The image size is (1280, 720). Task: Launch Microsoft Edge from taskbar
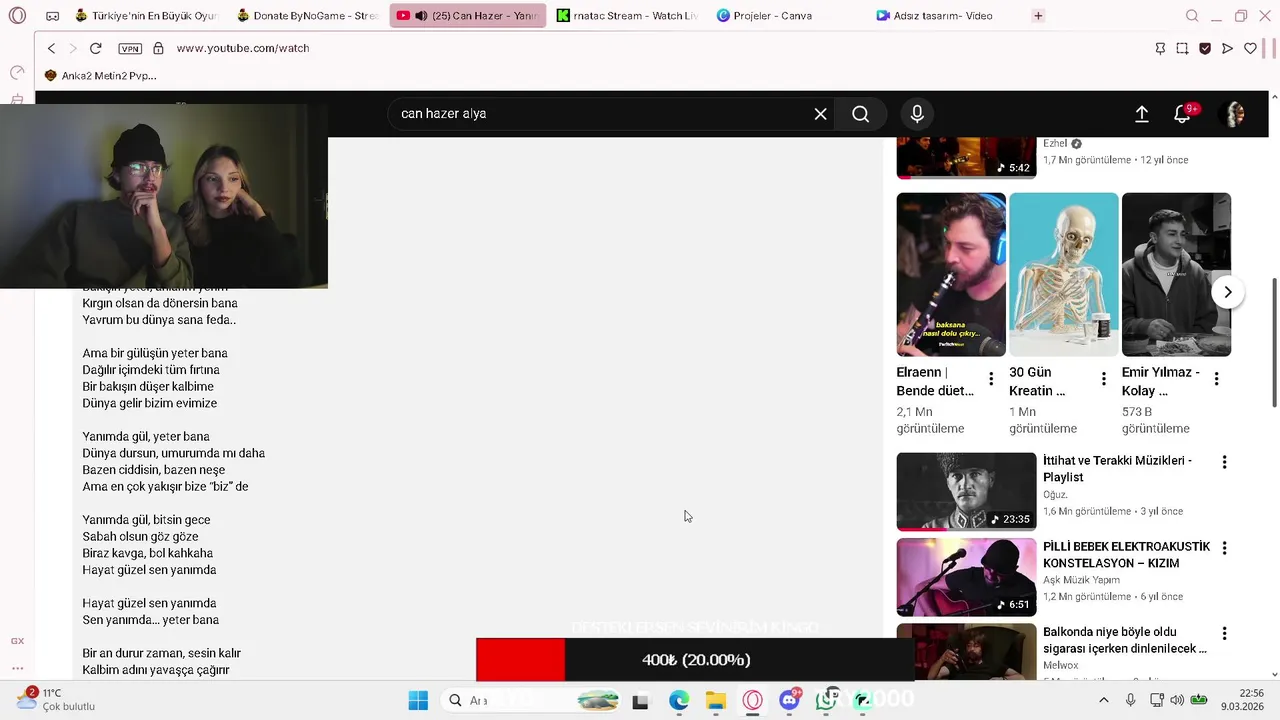pos(679,701)
